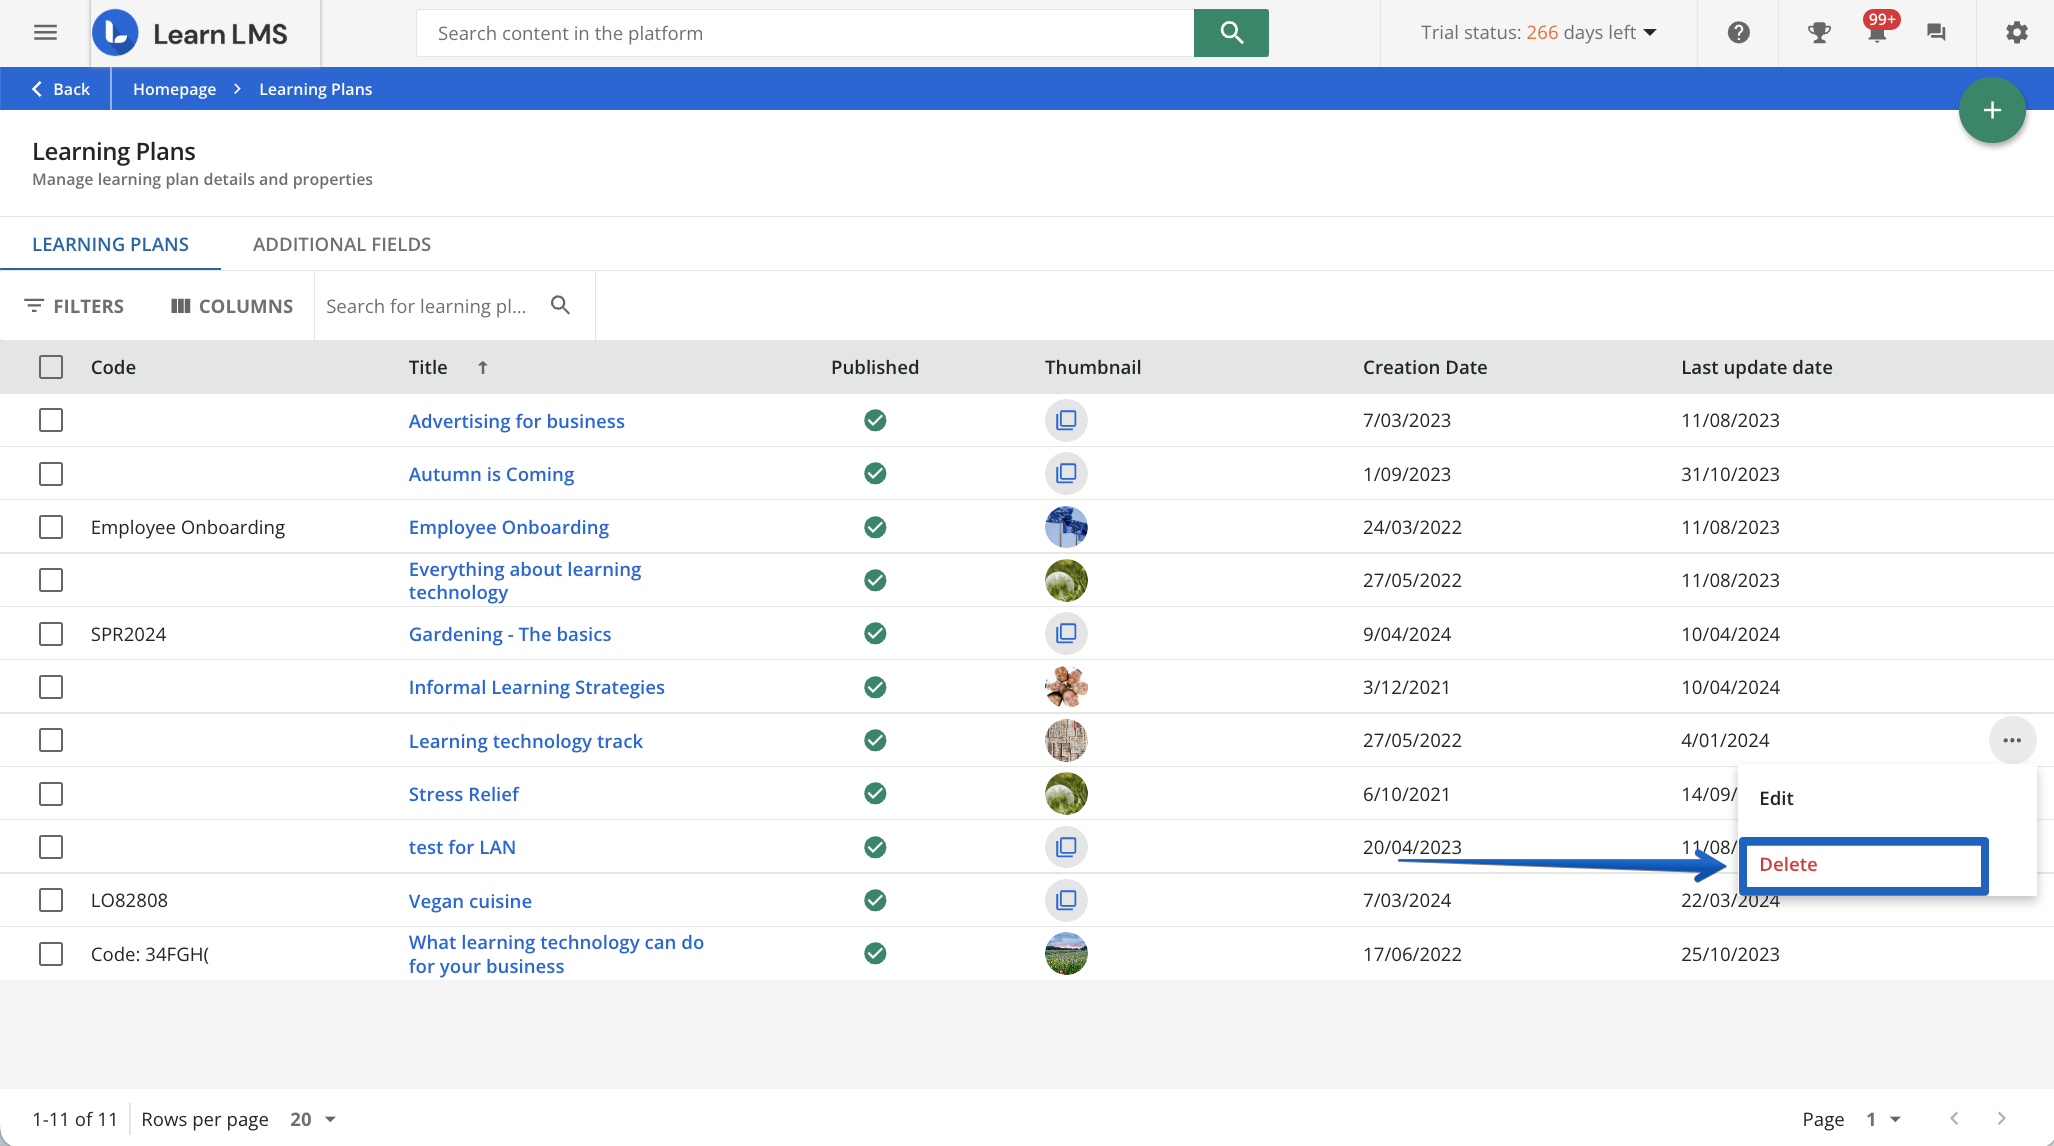Click the platform search input field

click(805, 33)
